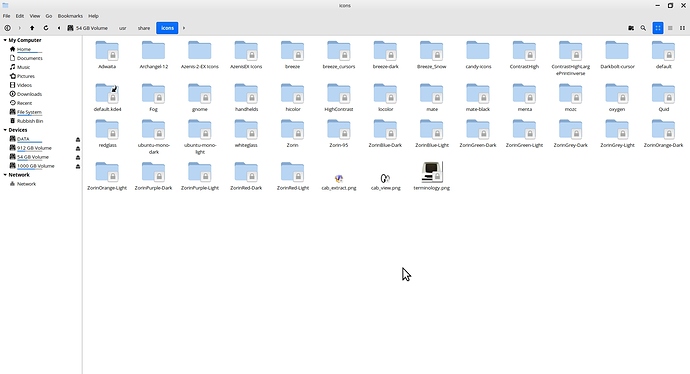
Task: Select the candy-icons folder
Action: [x=478, y=55]
